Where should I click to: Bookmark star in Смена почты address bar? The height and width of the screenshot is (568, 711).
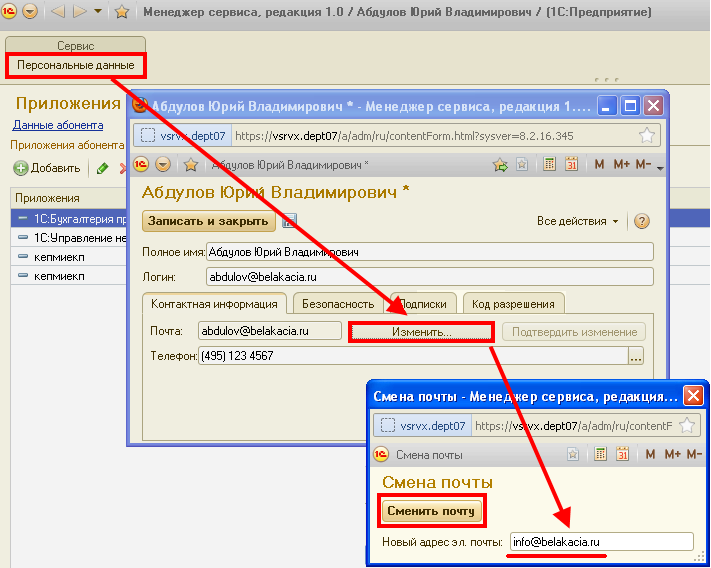(687, 426)
